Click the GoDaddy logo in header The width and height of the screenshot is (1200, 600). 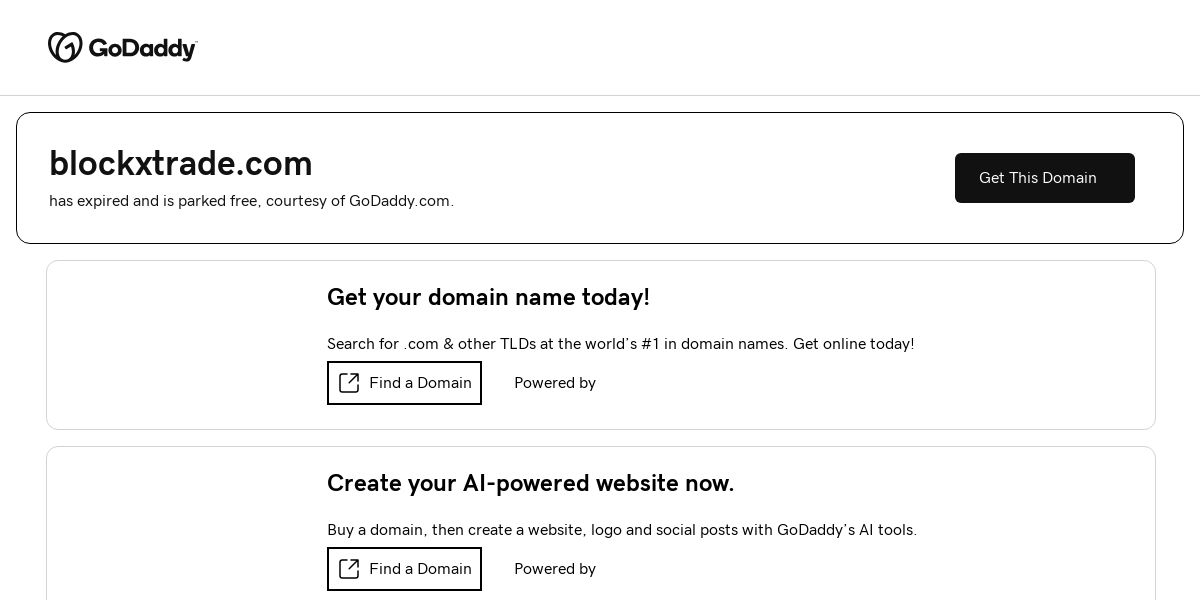tap(122, 47)
